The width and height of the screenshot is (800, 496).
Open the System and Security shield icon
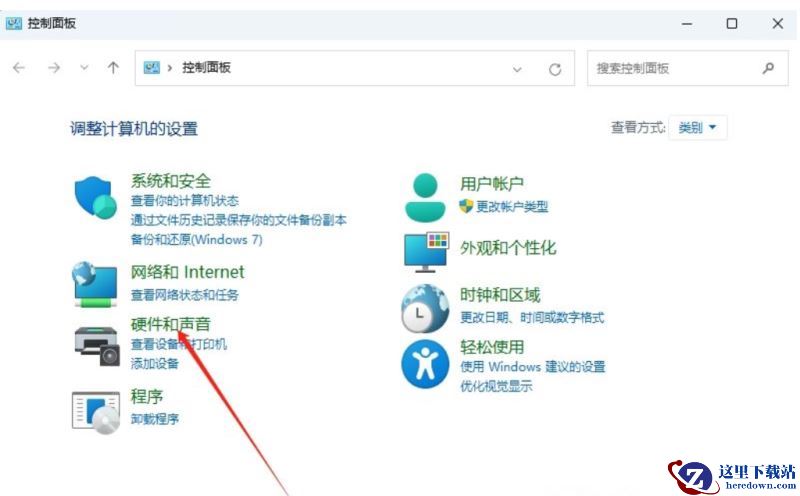[95, 197]
